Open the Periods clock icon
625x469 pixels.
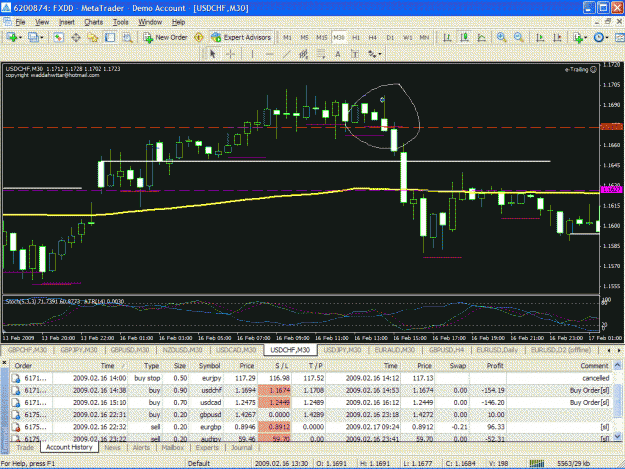tap(599, 37)
